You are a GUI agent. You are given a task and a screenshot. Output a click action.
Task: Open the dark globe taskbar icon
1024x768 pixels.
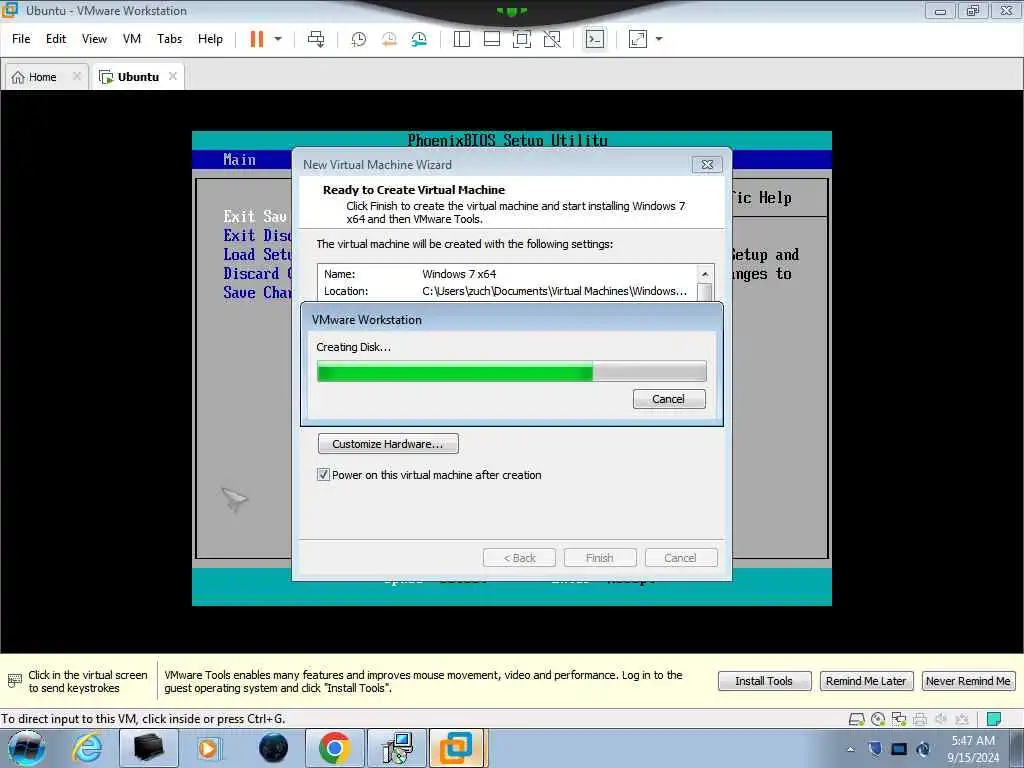pos(273,748)
